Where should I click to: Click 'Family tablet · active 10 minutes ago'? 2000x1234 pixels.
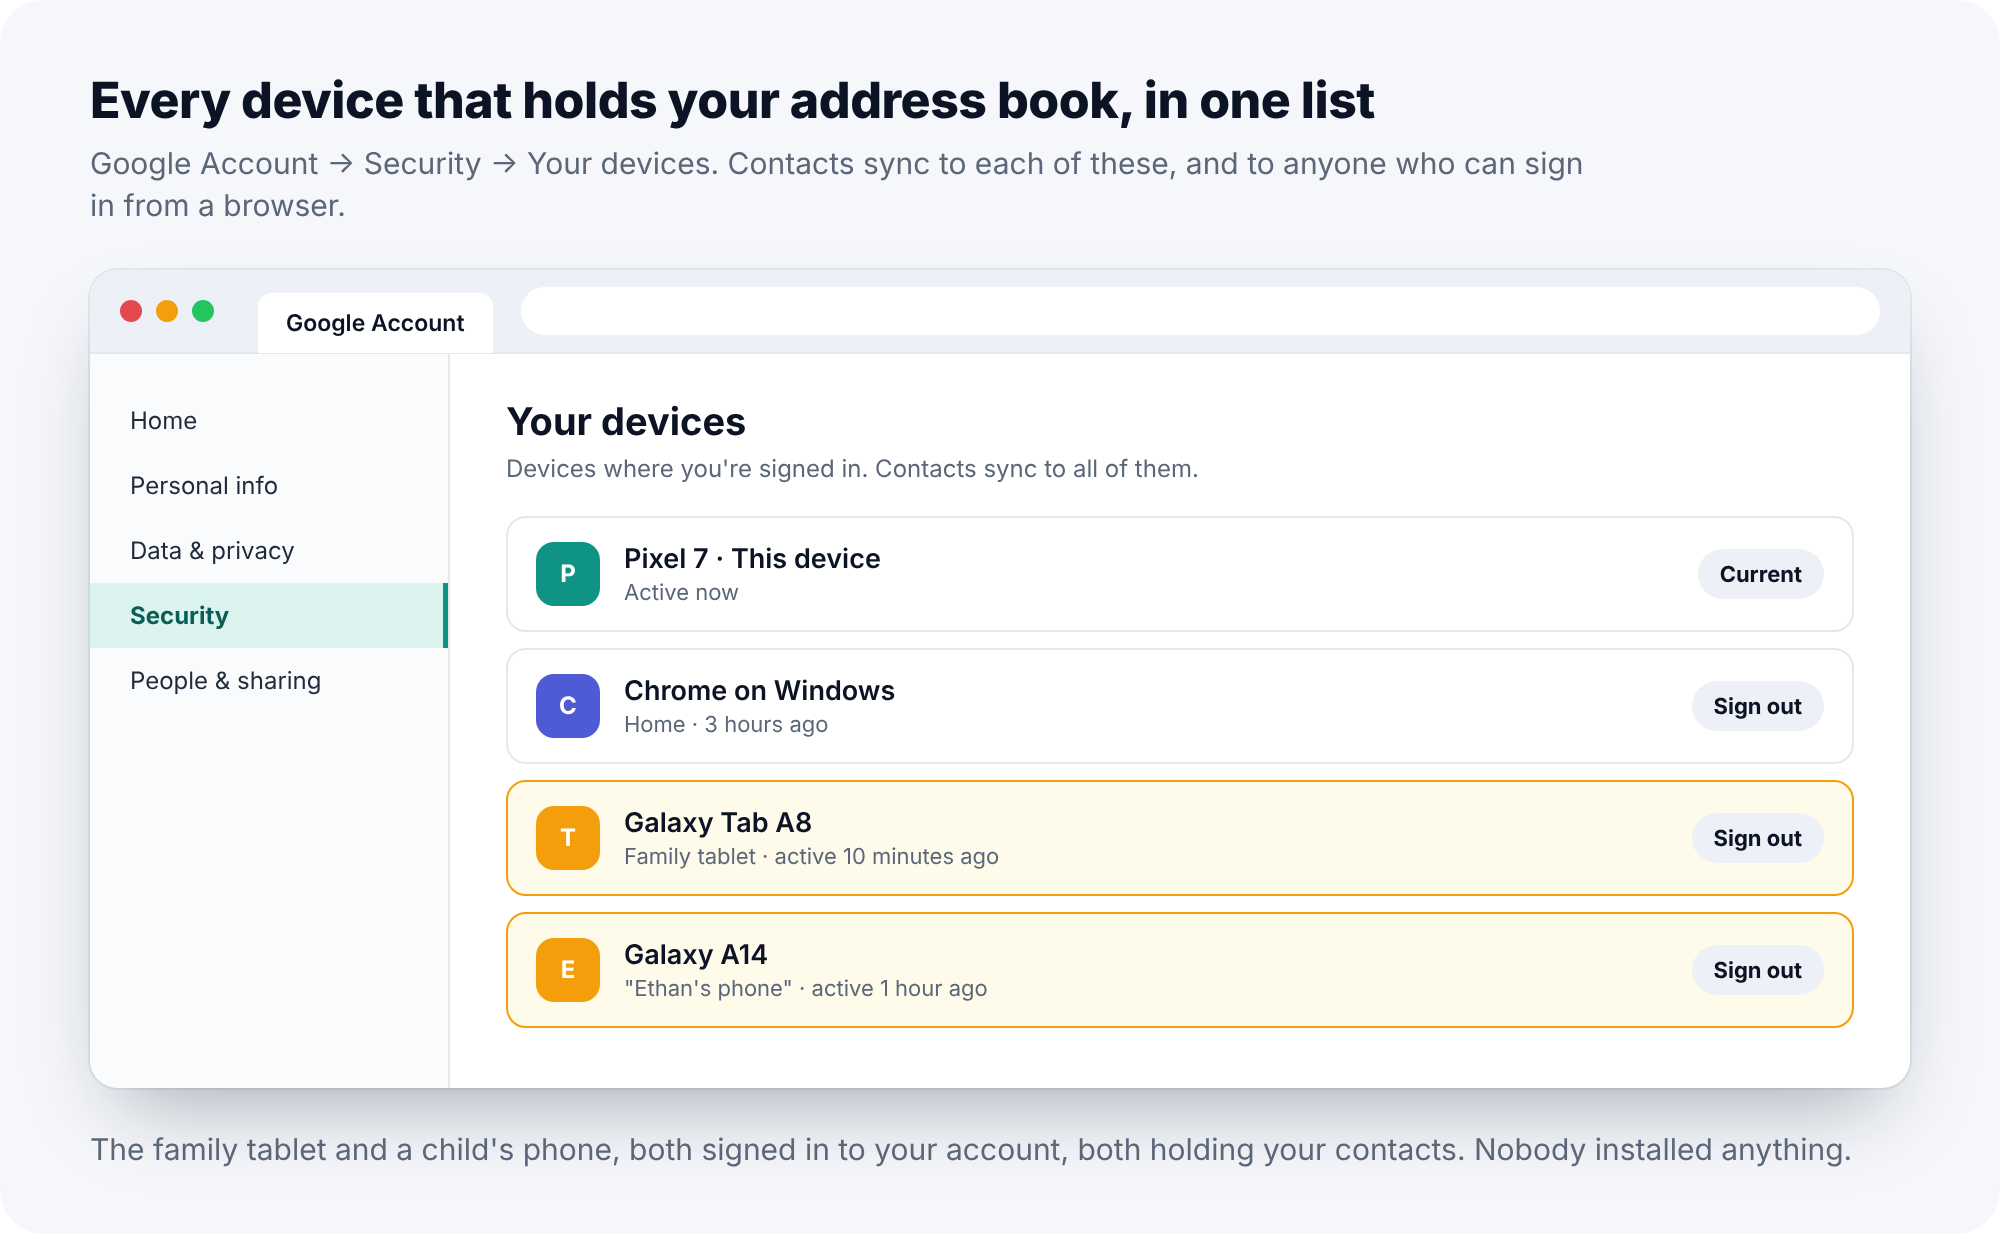pos(811,857)
